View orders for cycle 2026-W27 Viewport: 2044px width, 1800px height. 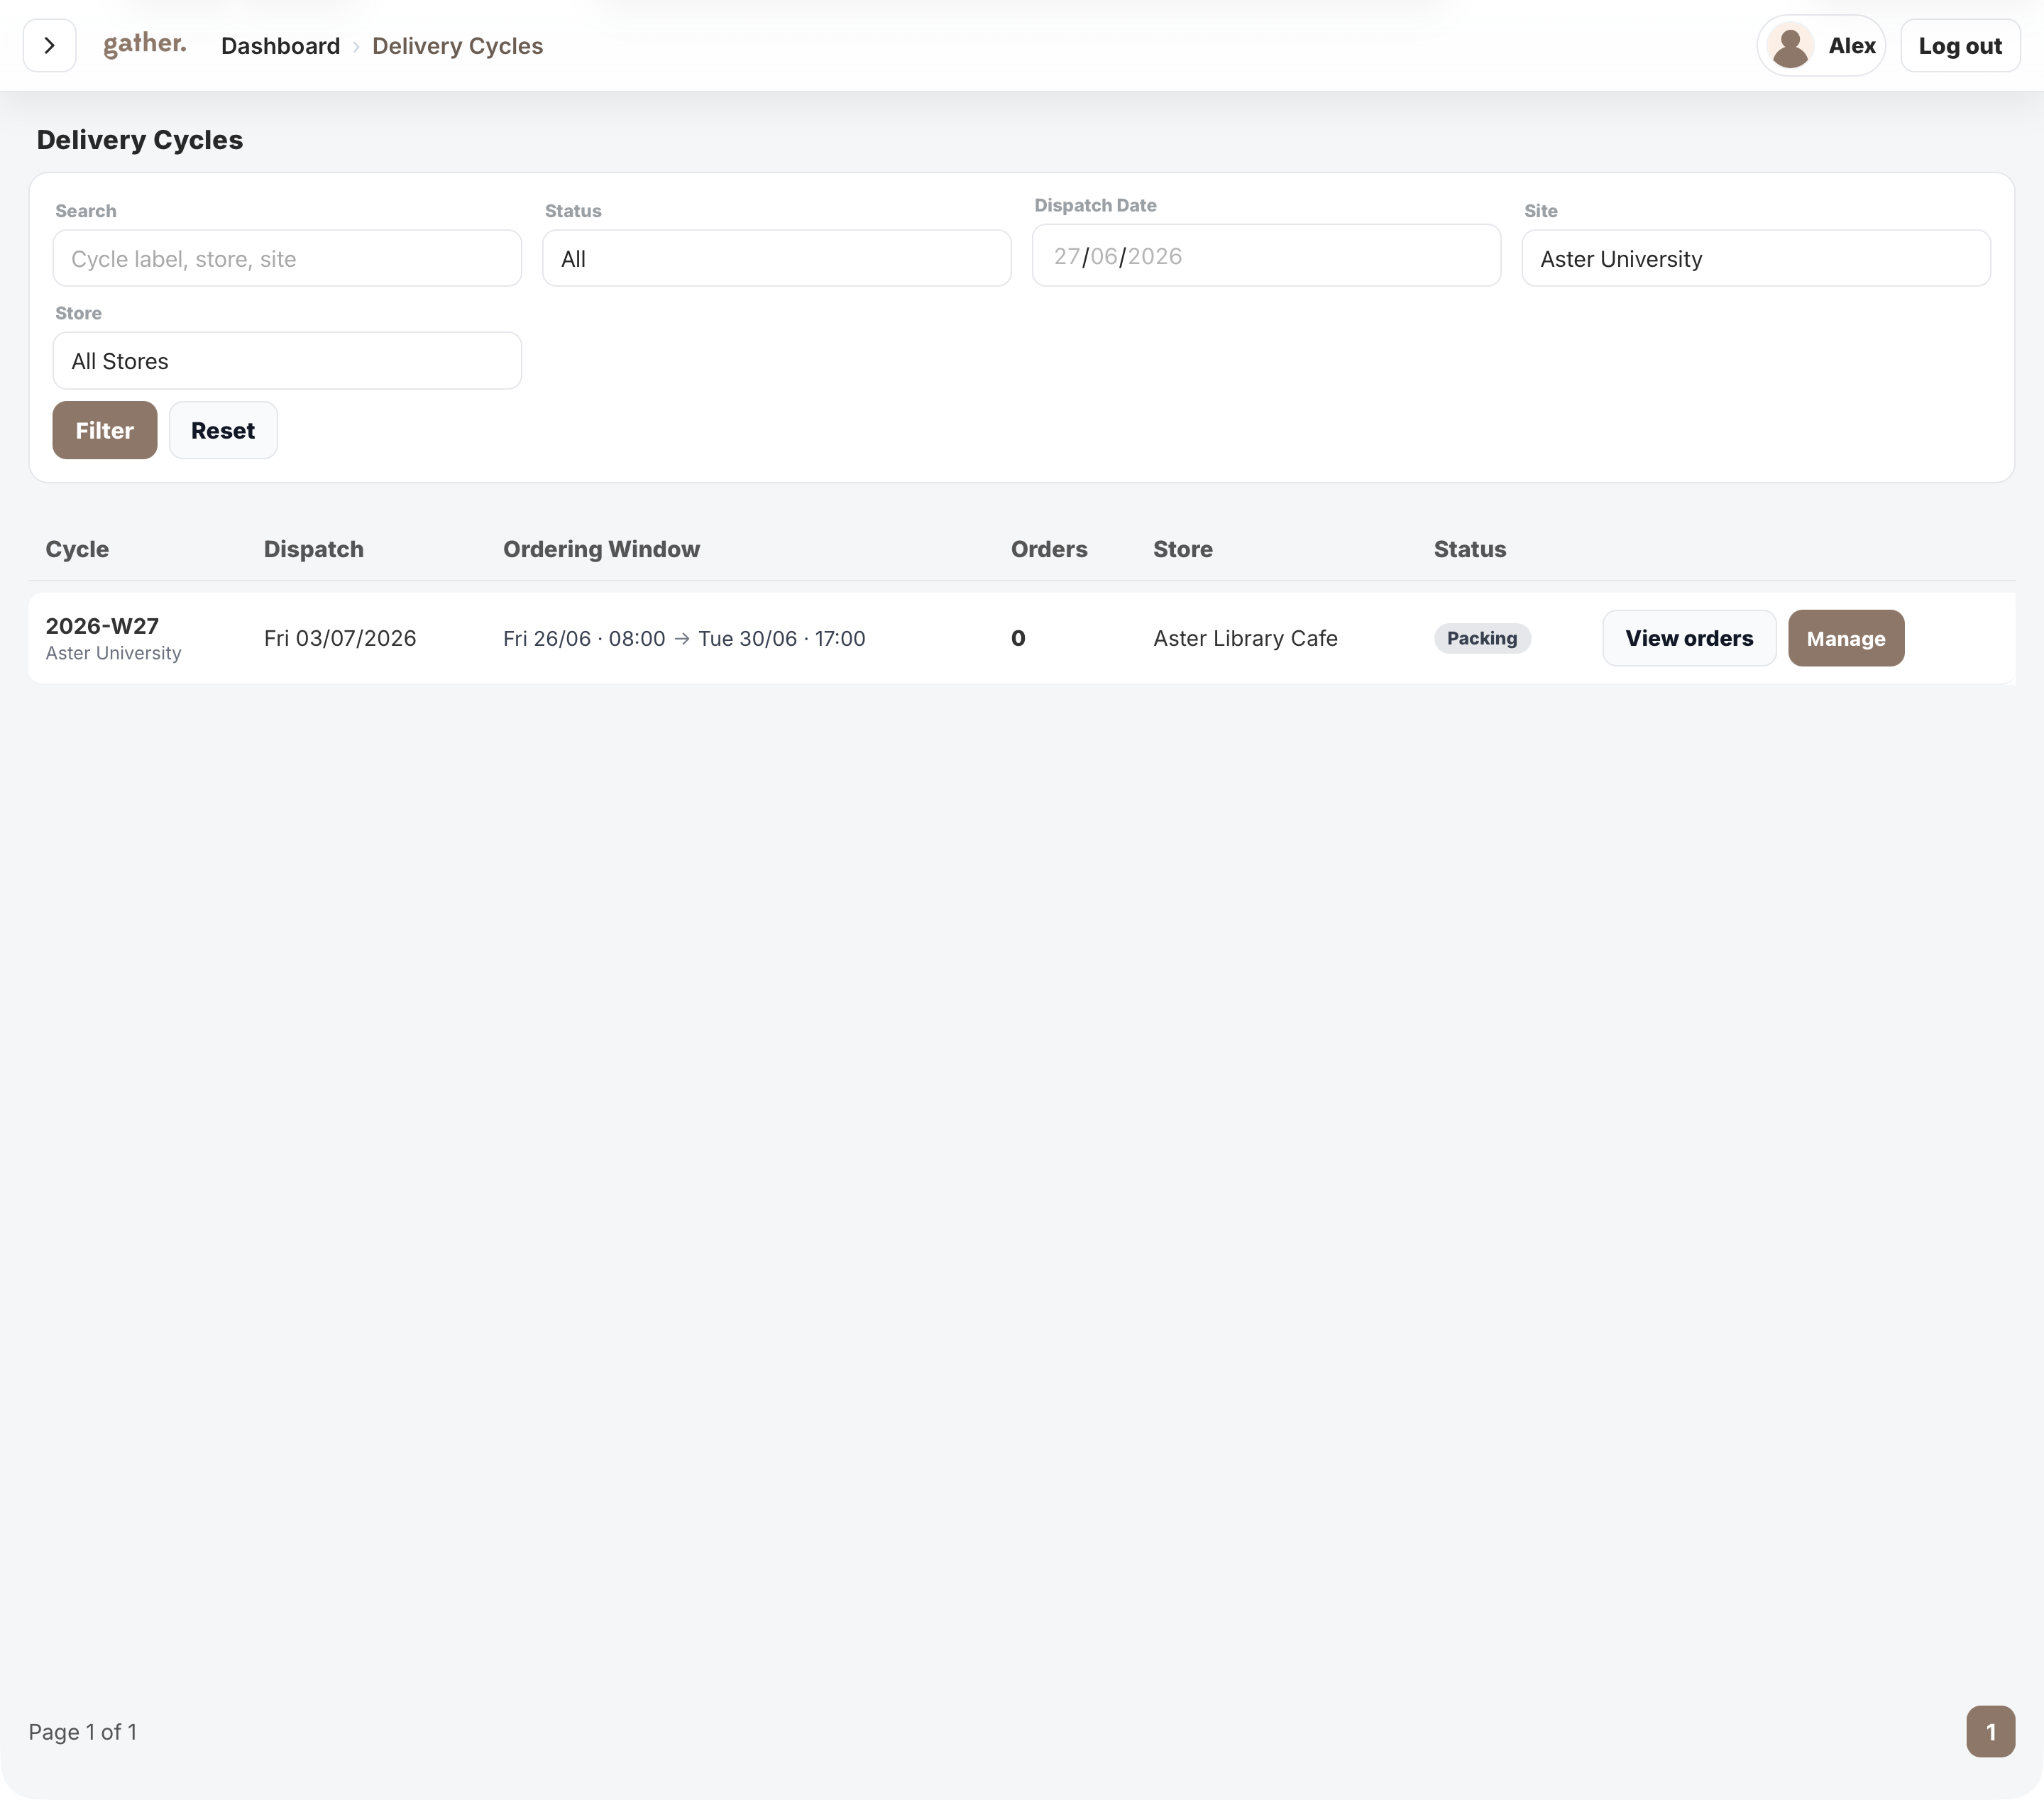(1689, 638)
